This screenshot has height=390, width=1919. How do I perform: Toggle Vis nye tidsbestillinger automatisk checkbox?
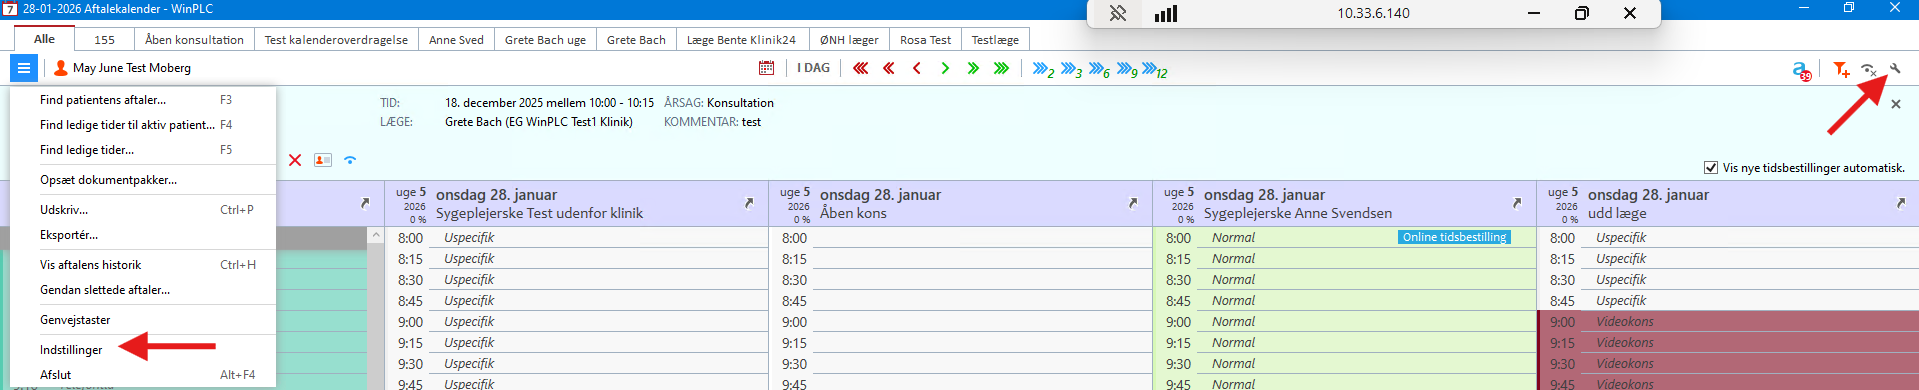1710,168
